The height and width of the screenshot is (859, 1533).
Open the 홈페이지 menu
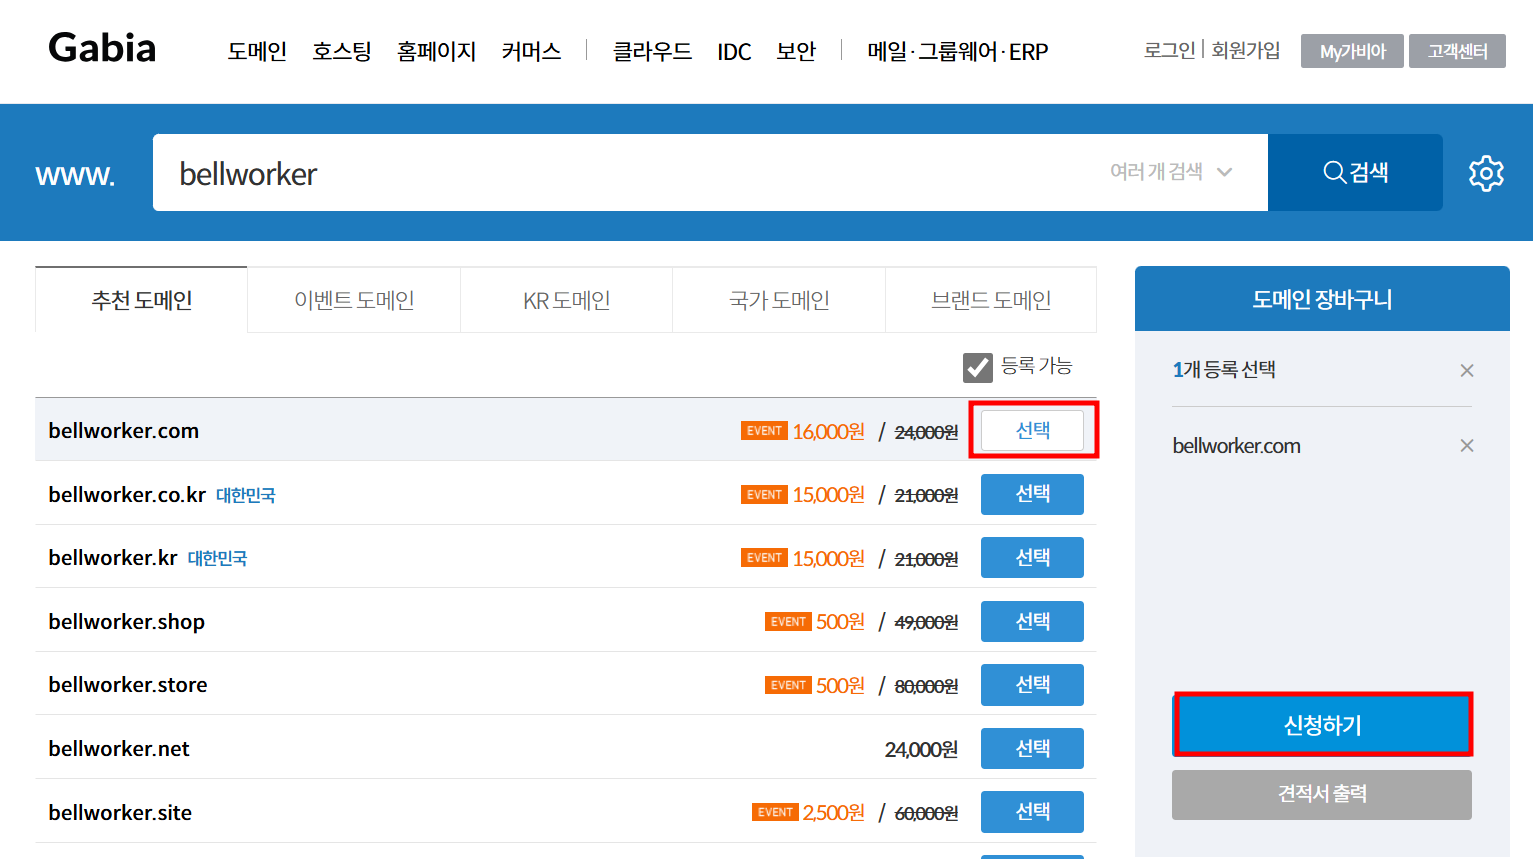click(x=436, y=51)
